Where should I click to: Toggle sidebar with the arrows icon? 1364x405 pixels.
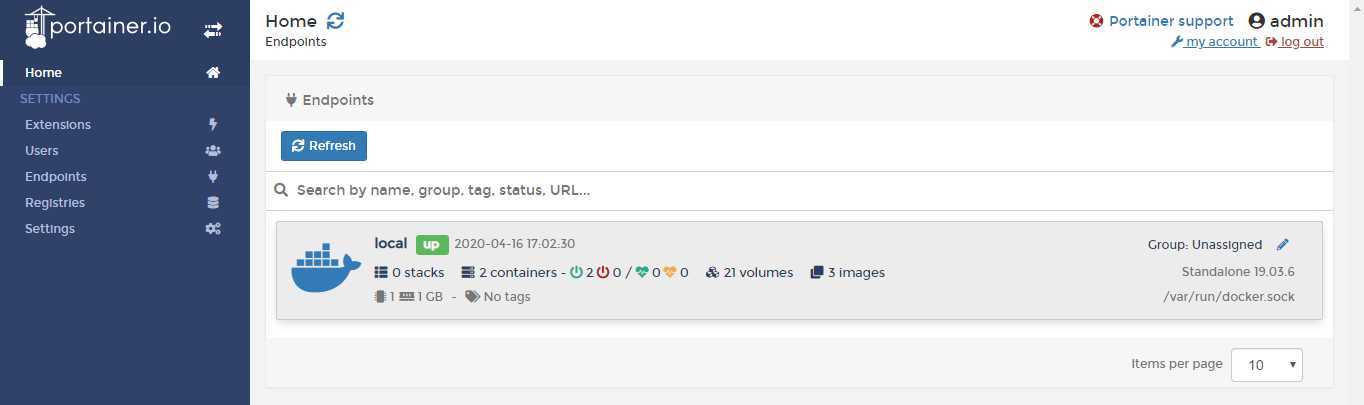[x=213, y=30]
